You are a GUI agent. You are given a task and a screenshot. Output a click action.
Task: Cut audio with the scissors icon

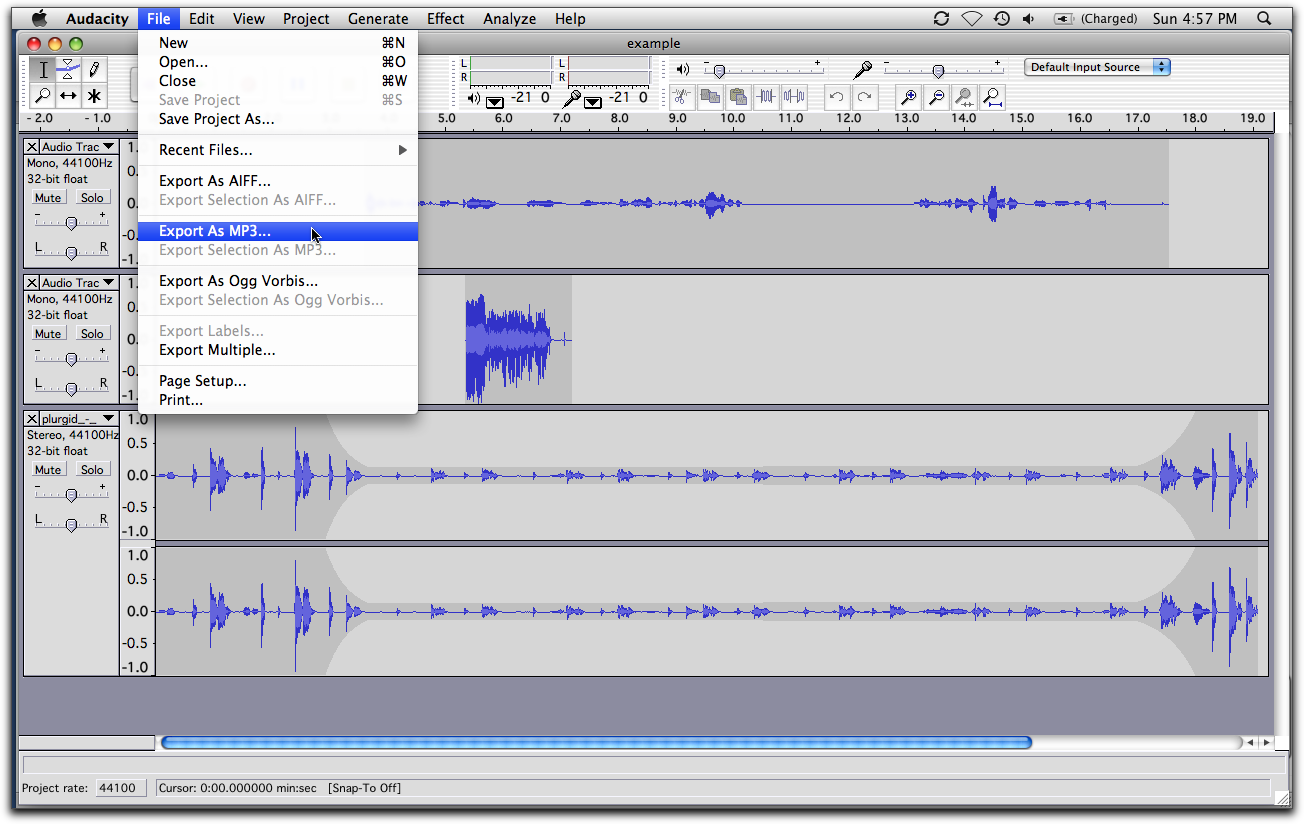[x=680, y=96]
